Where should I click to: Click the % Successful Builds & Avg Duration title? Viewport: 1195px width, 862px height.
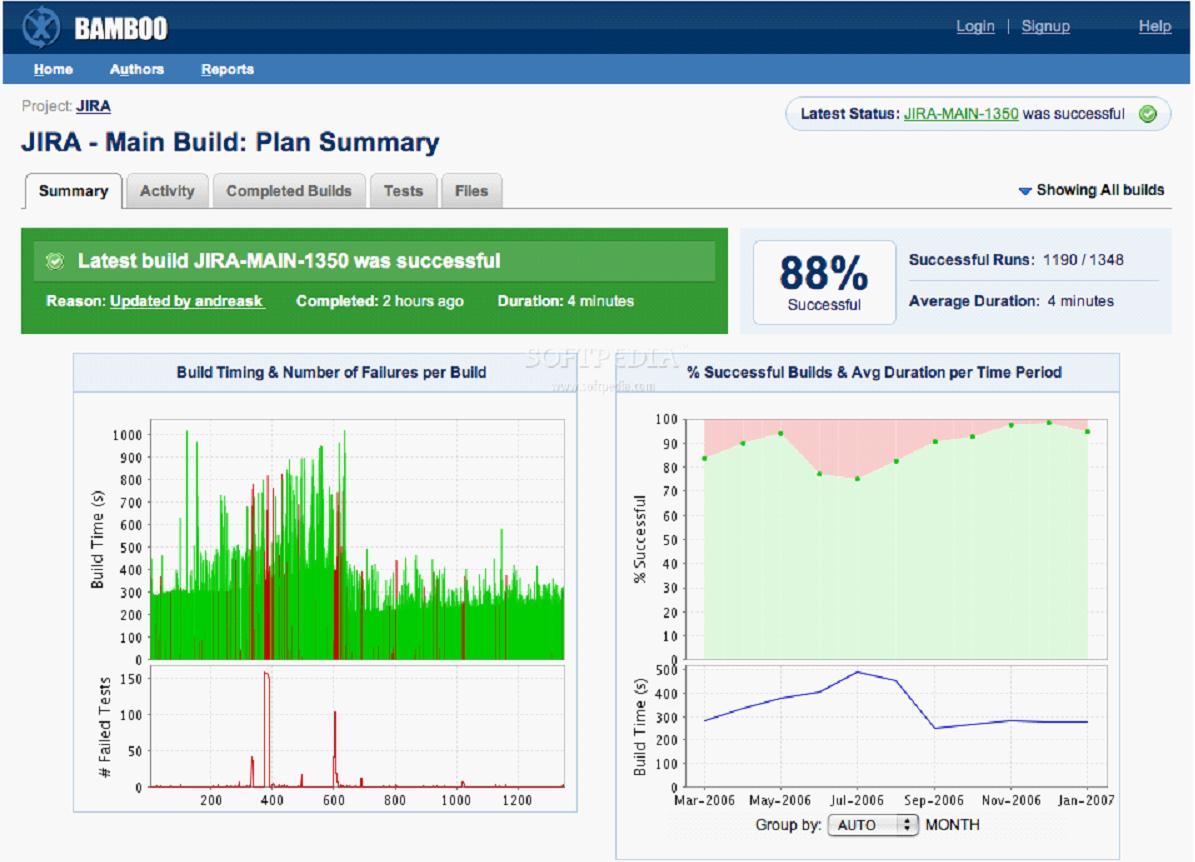pyautogui.click(x=874, y=373)
